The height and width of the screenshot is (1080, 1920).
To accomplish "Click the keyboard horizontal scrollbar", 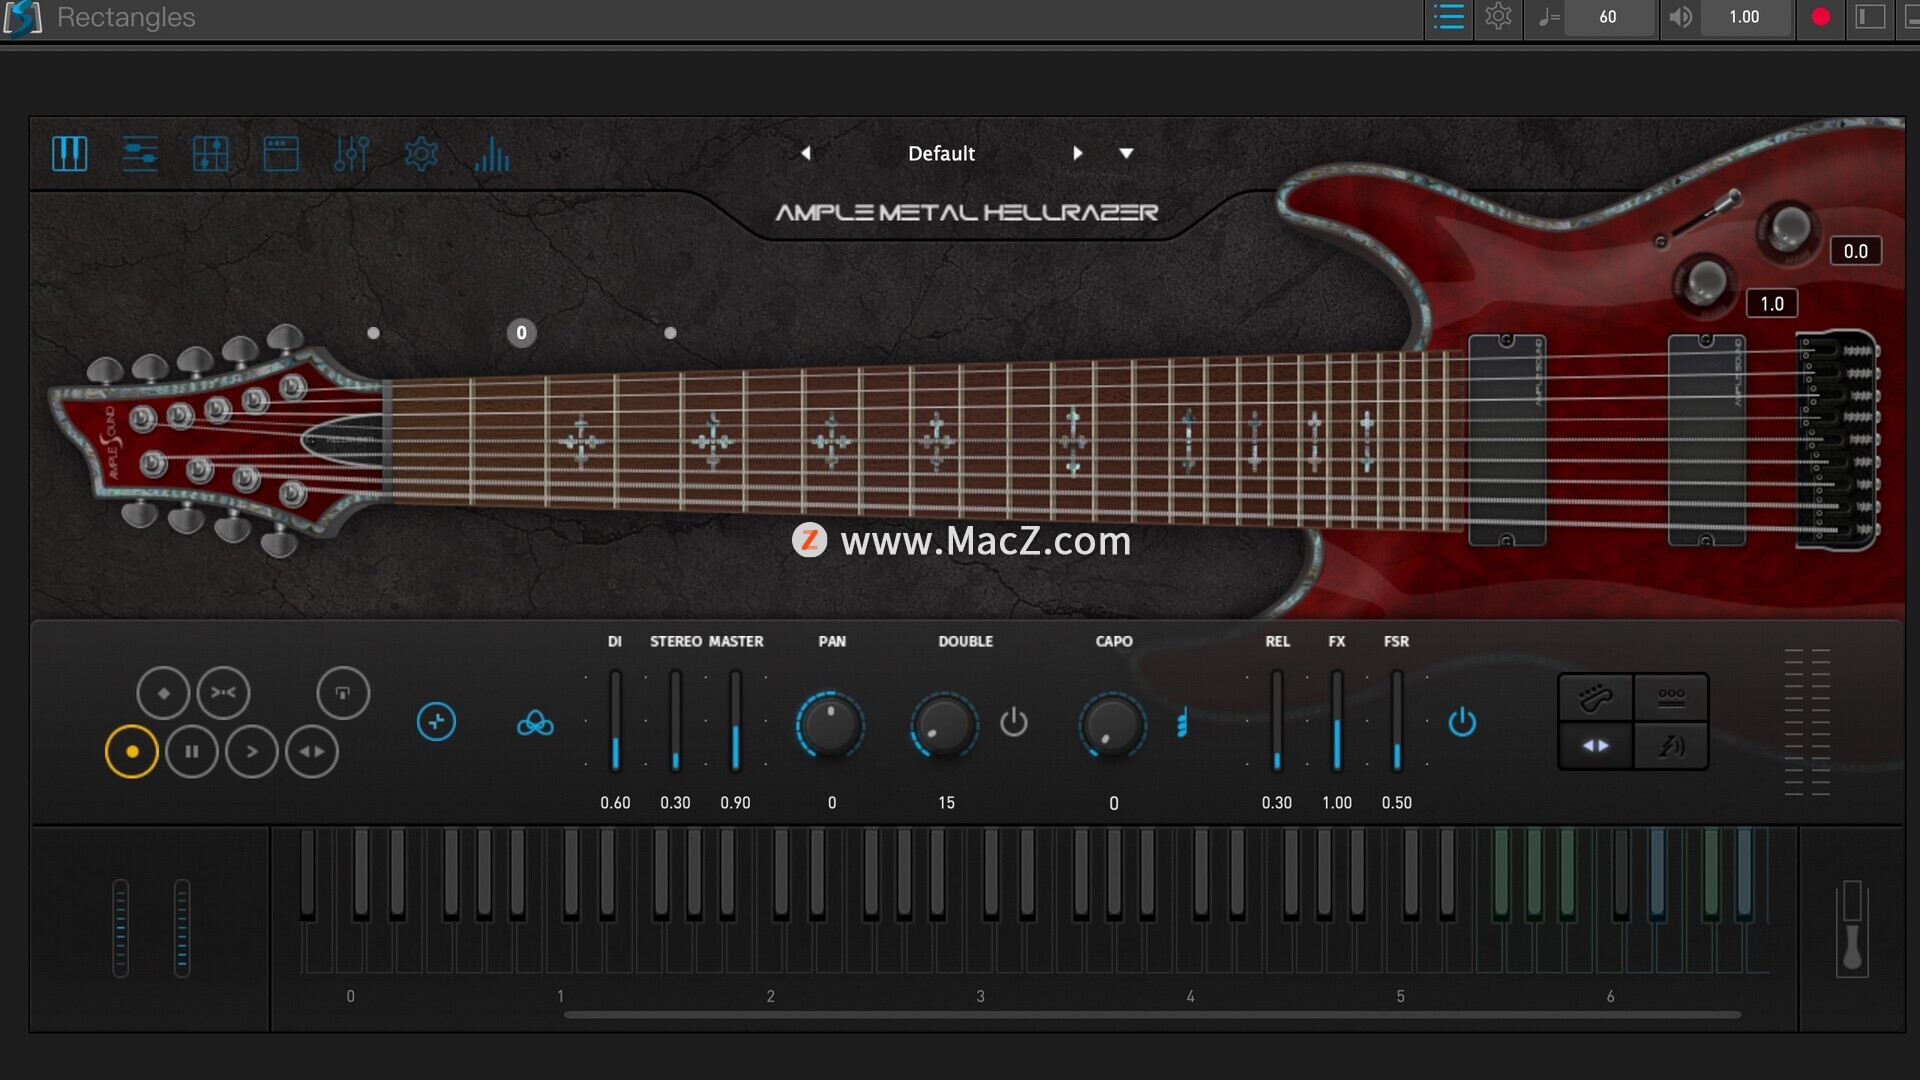I will (x=1152, y=1015).
